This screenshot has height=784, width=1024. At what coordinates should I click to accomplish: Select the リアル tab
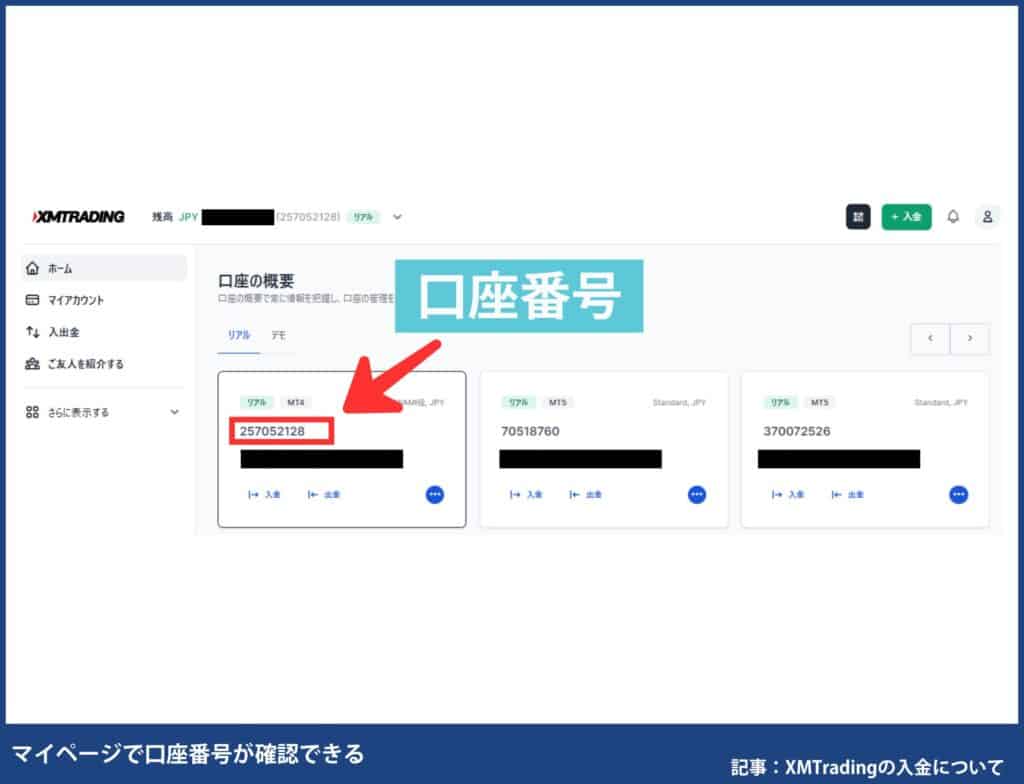[x=237, y=336]
